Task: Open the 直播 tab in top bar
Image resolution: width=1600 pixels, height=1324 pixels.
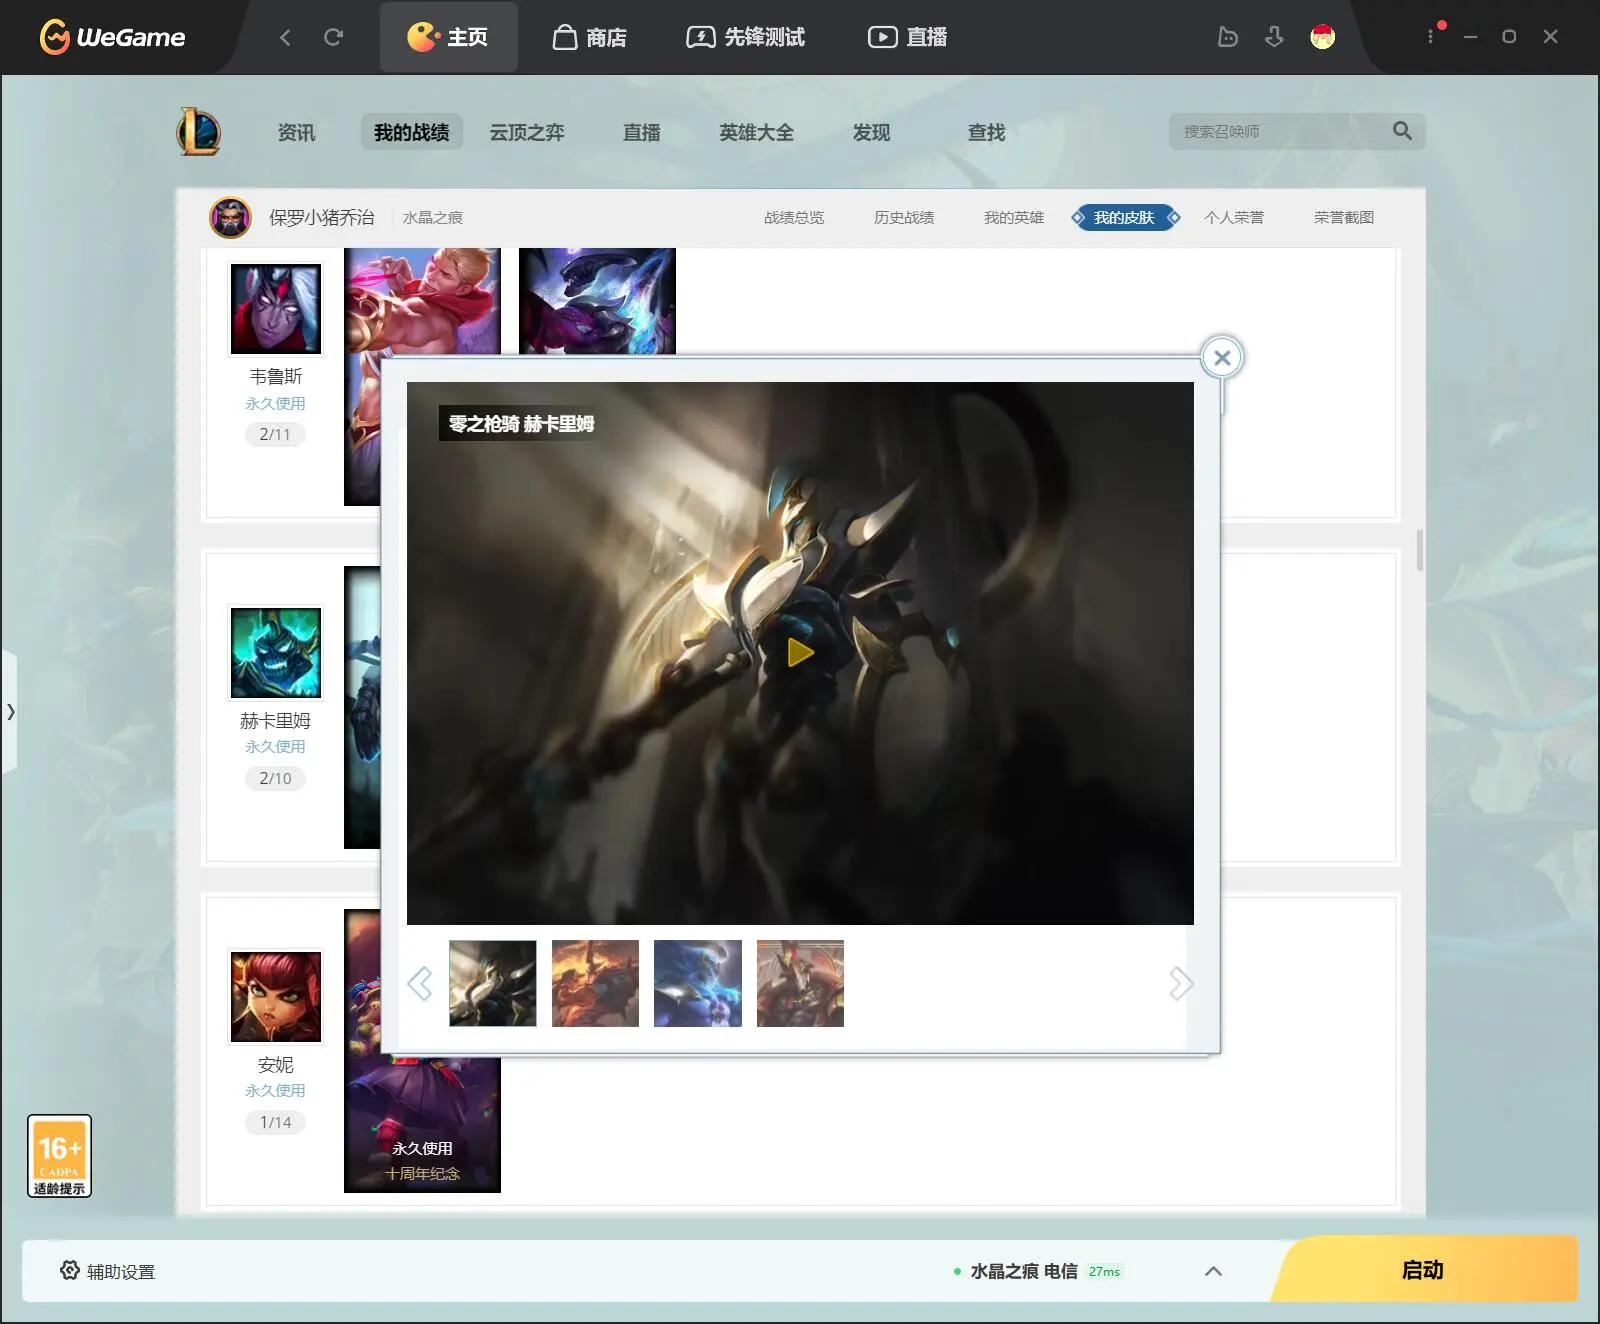Action: click(x=907, y=37)
